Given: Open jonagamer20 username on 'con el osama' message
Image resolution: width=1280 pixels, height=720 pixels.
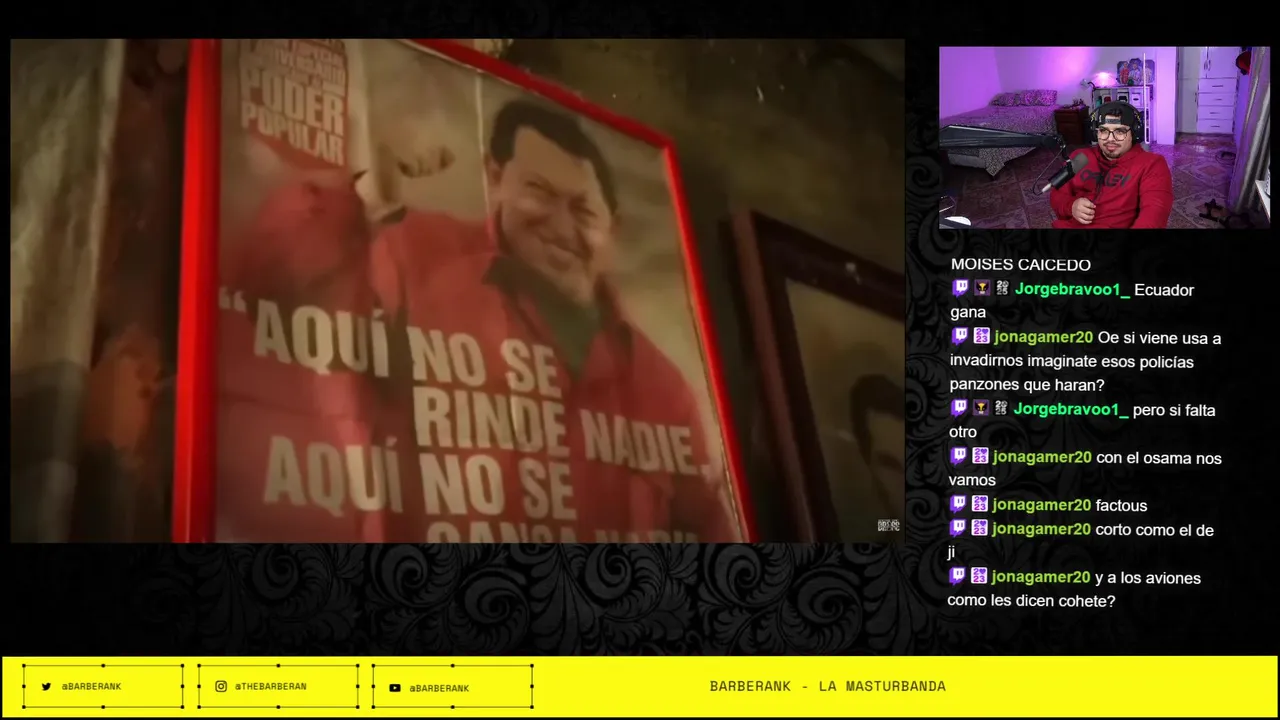Looking at the screenshot, I should click(1042, 458).
